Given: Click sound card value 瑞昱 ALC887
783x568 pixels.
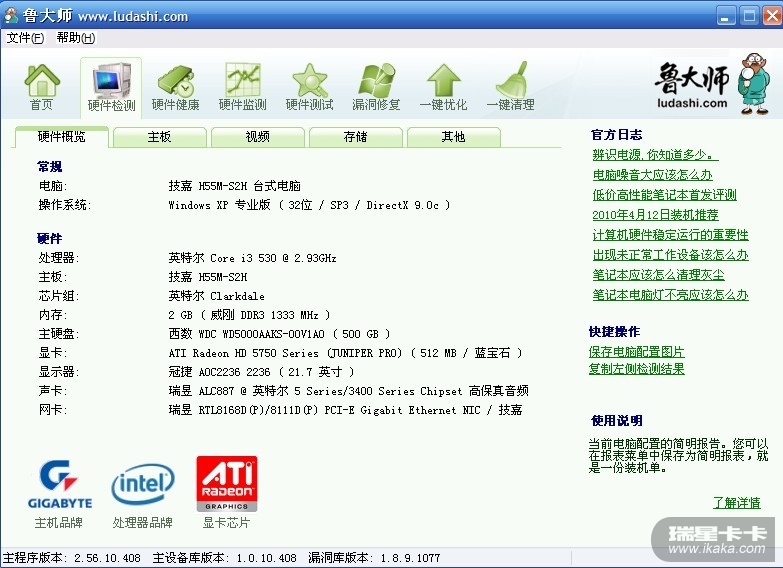Looking at the screenshot, I should (x=348, y=391).
